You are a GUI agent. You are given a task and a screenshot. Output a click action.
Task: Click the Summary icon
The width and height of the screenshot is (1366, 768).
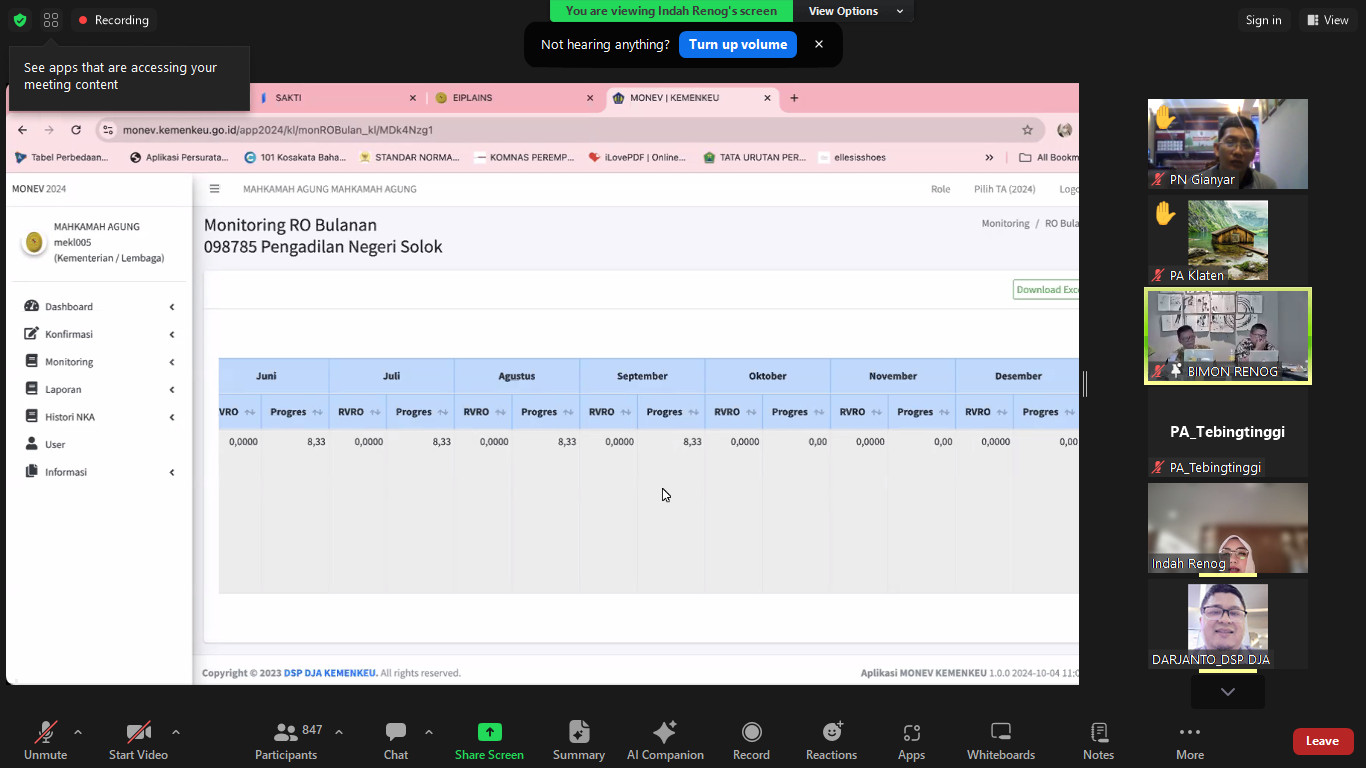579,733
